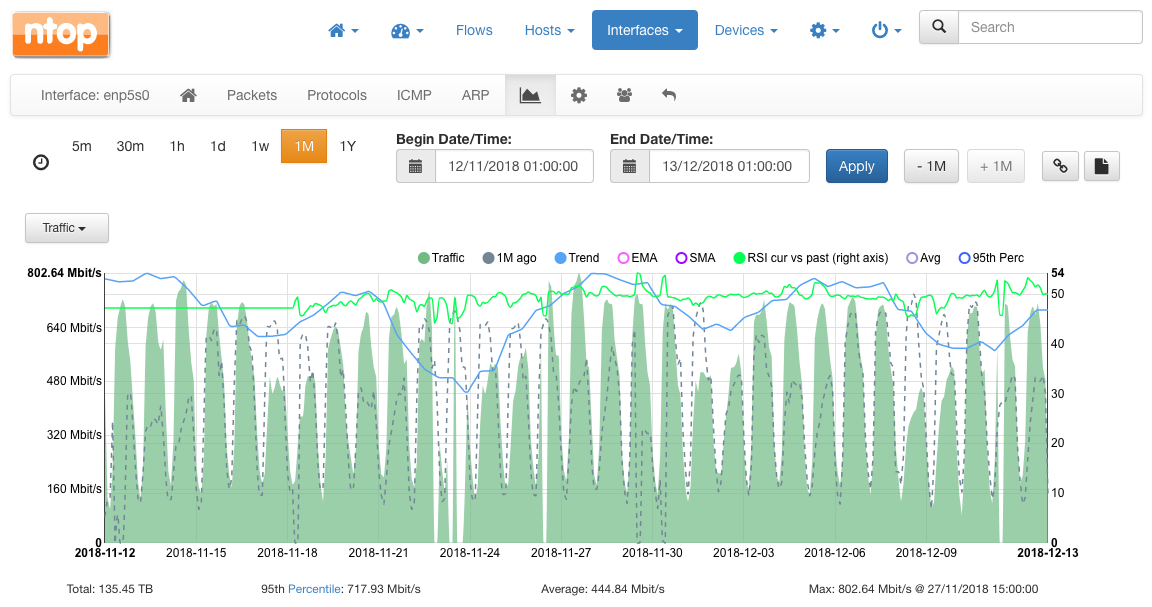Copy chart permalink with link icon
The width and height of the screenshot is (1152, 607).
click(x=1060, y=166)
